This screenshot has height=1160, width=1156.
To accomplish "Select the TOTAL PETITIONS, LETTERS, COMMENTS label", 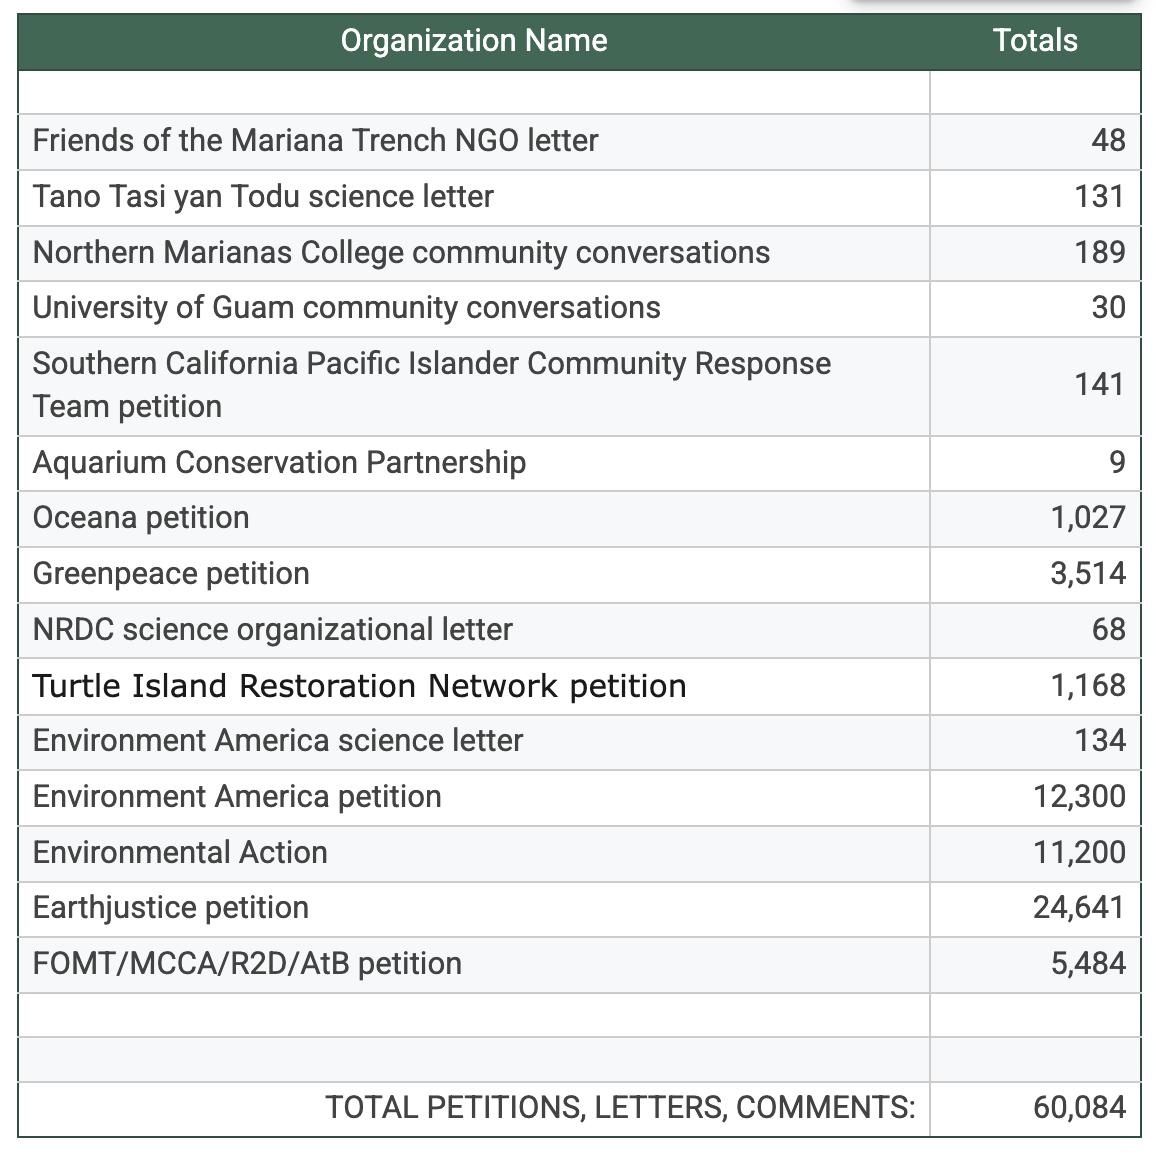I will click(619, 1108).
